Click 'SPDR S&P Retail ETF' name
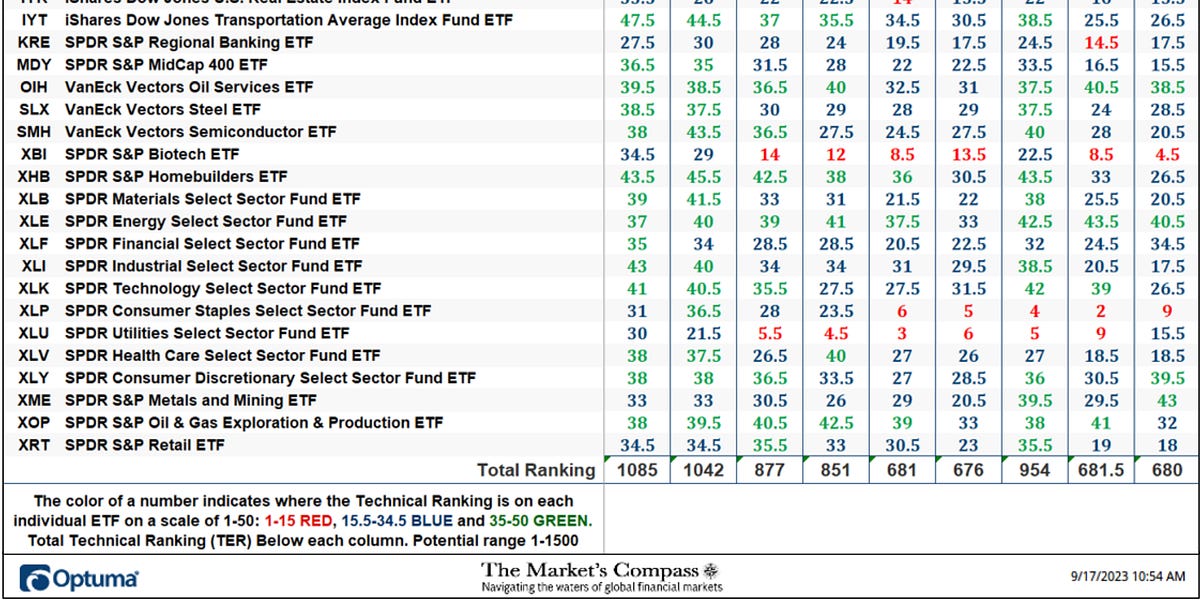The image size is (1200, 600). coord(145,445)
